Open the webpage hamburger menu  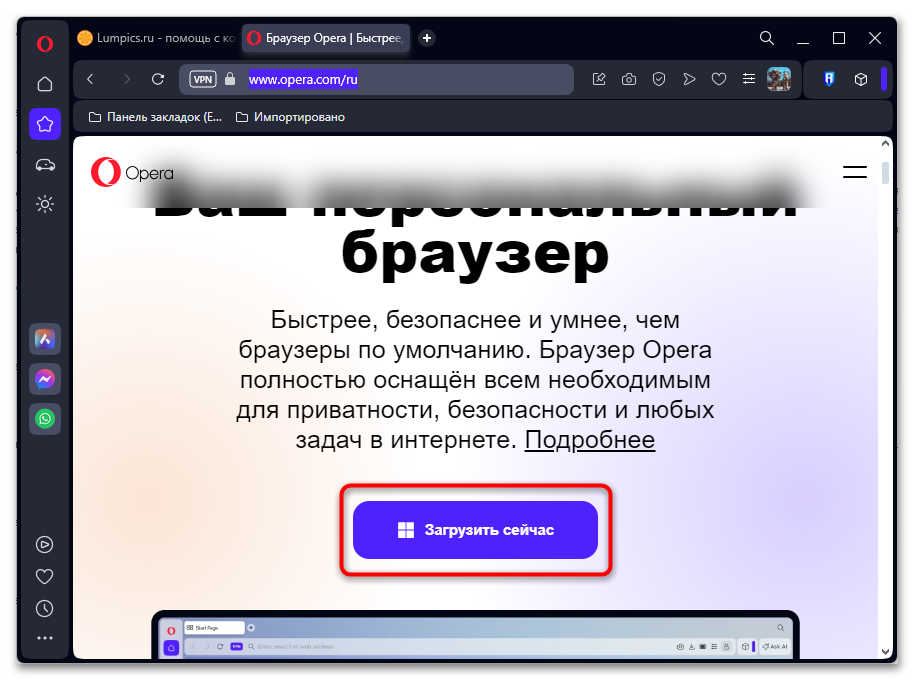pos(855,172)
